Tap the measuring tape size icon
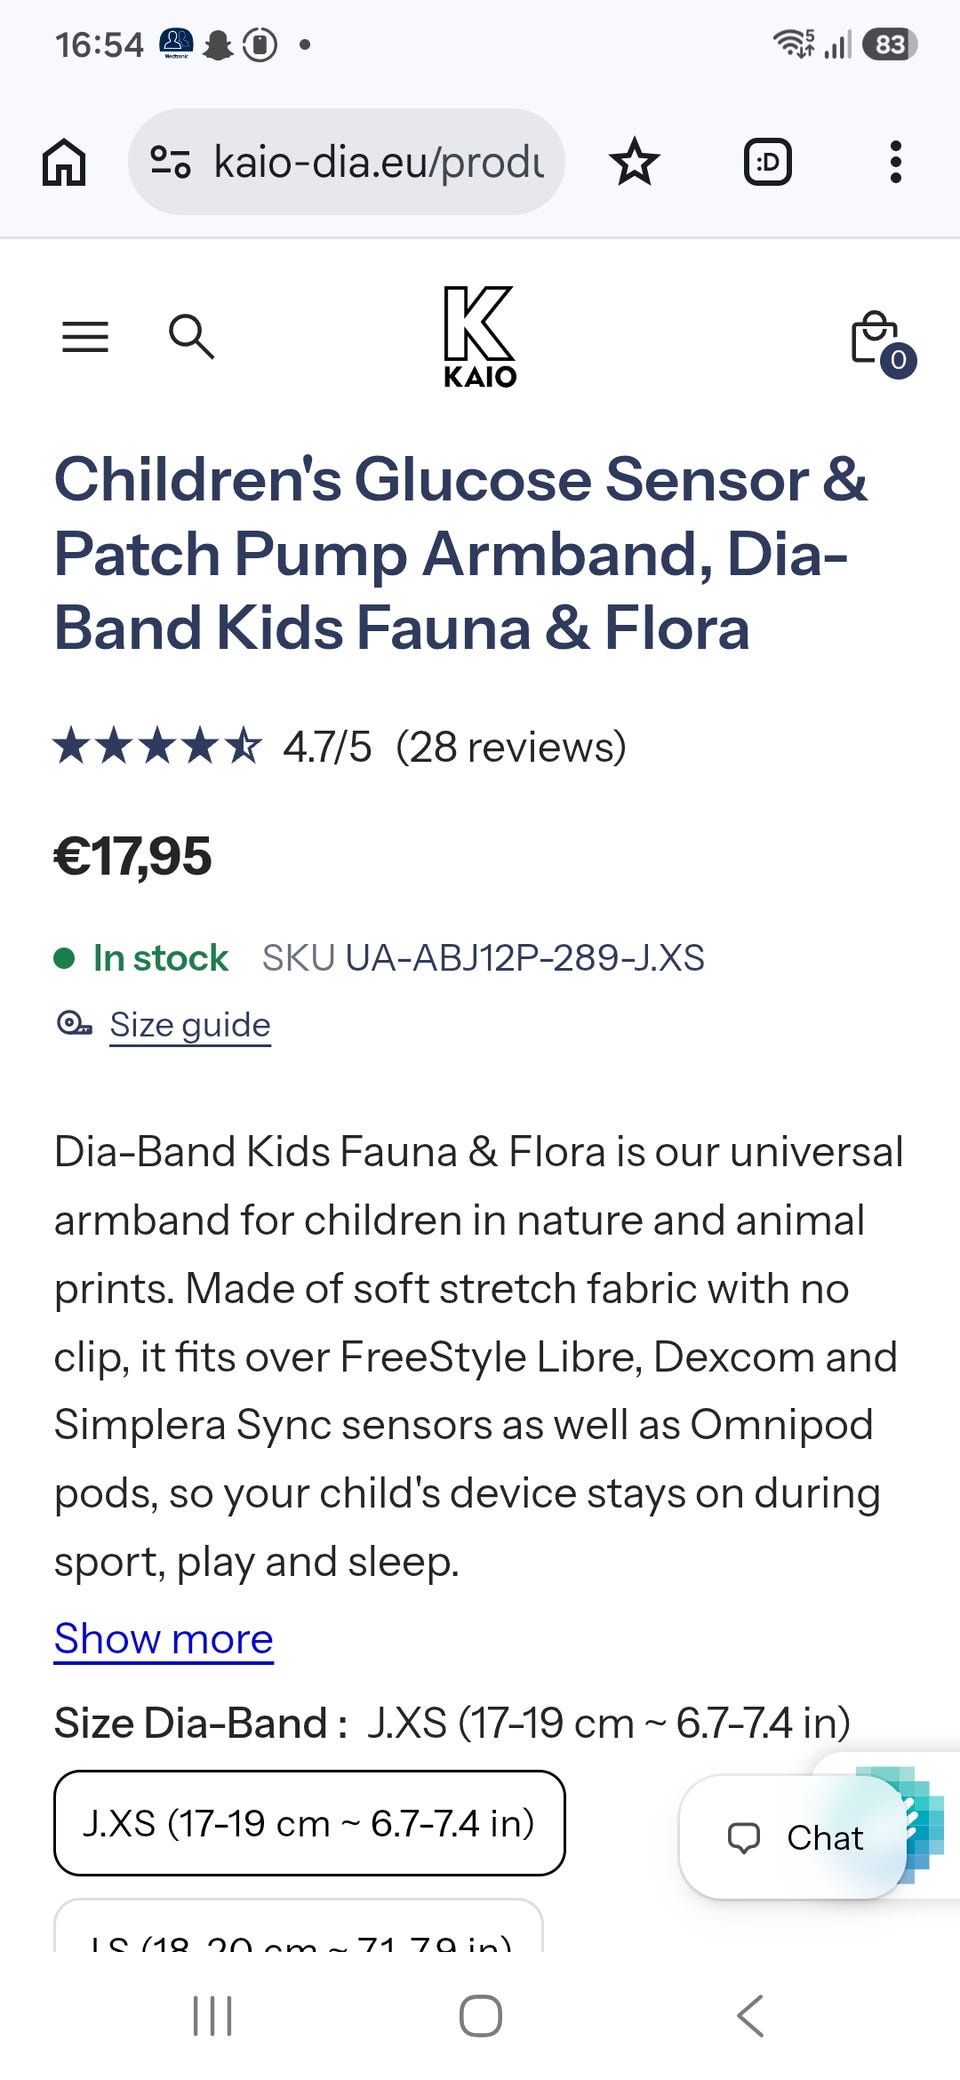The height and width of the screenshot is (2080, 960). (x=74, y=1024)
